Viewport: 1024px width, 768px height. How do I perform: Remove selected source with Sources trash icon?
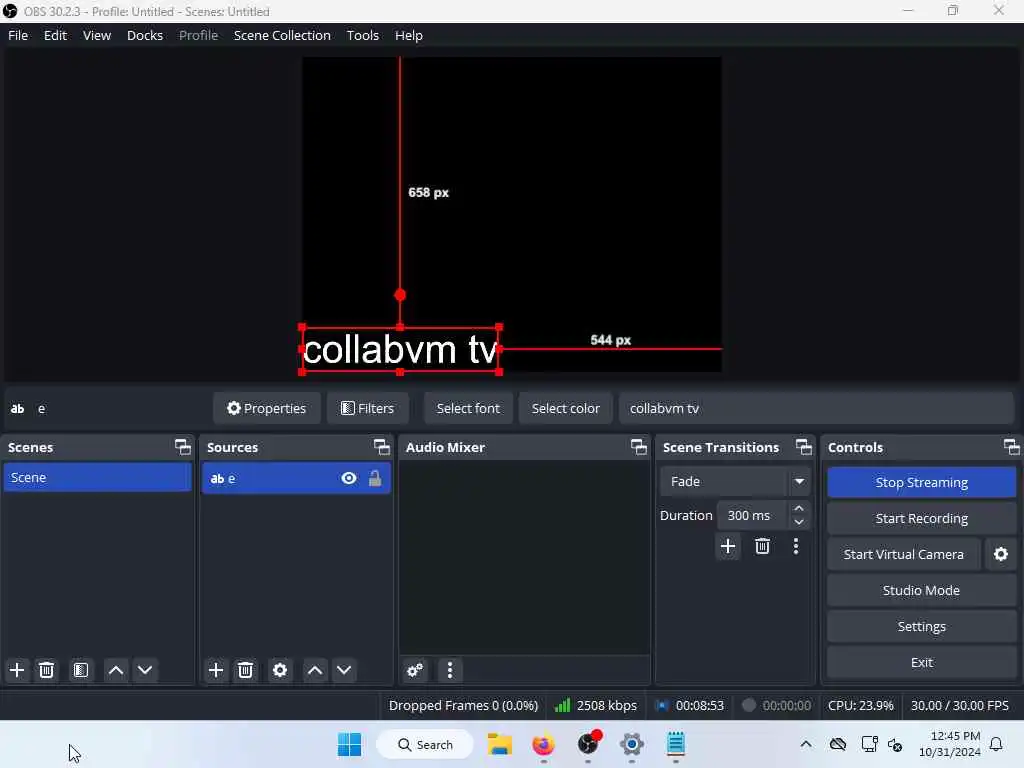246,670
